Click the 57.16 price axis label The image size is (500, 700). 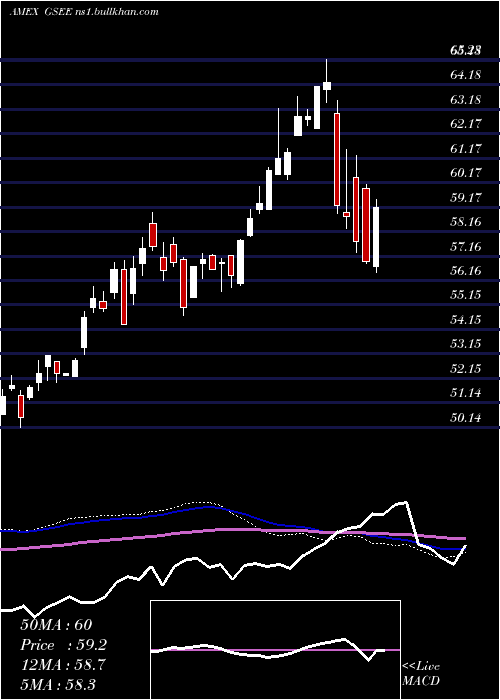tap(466, 246)
